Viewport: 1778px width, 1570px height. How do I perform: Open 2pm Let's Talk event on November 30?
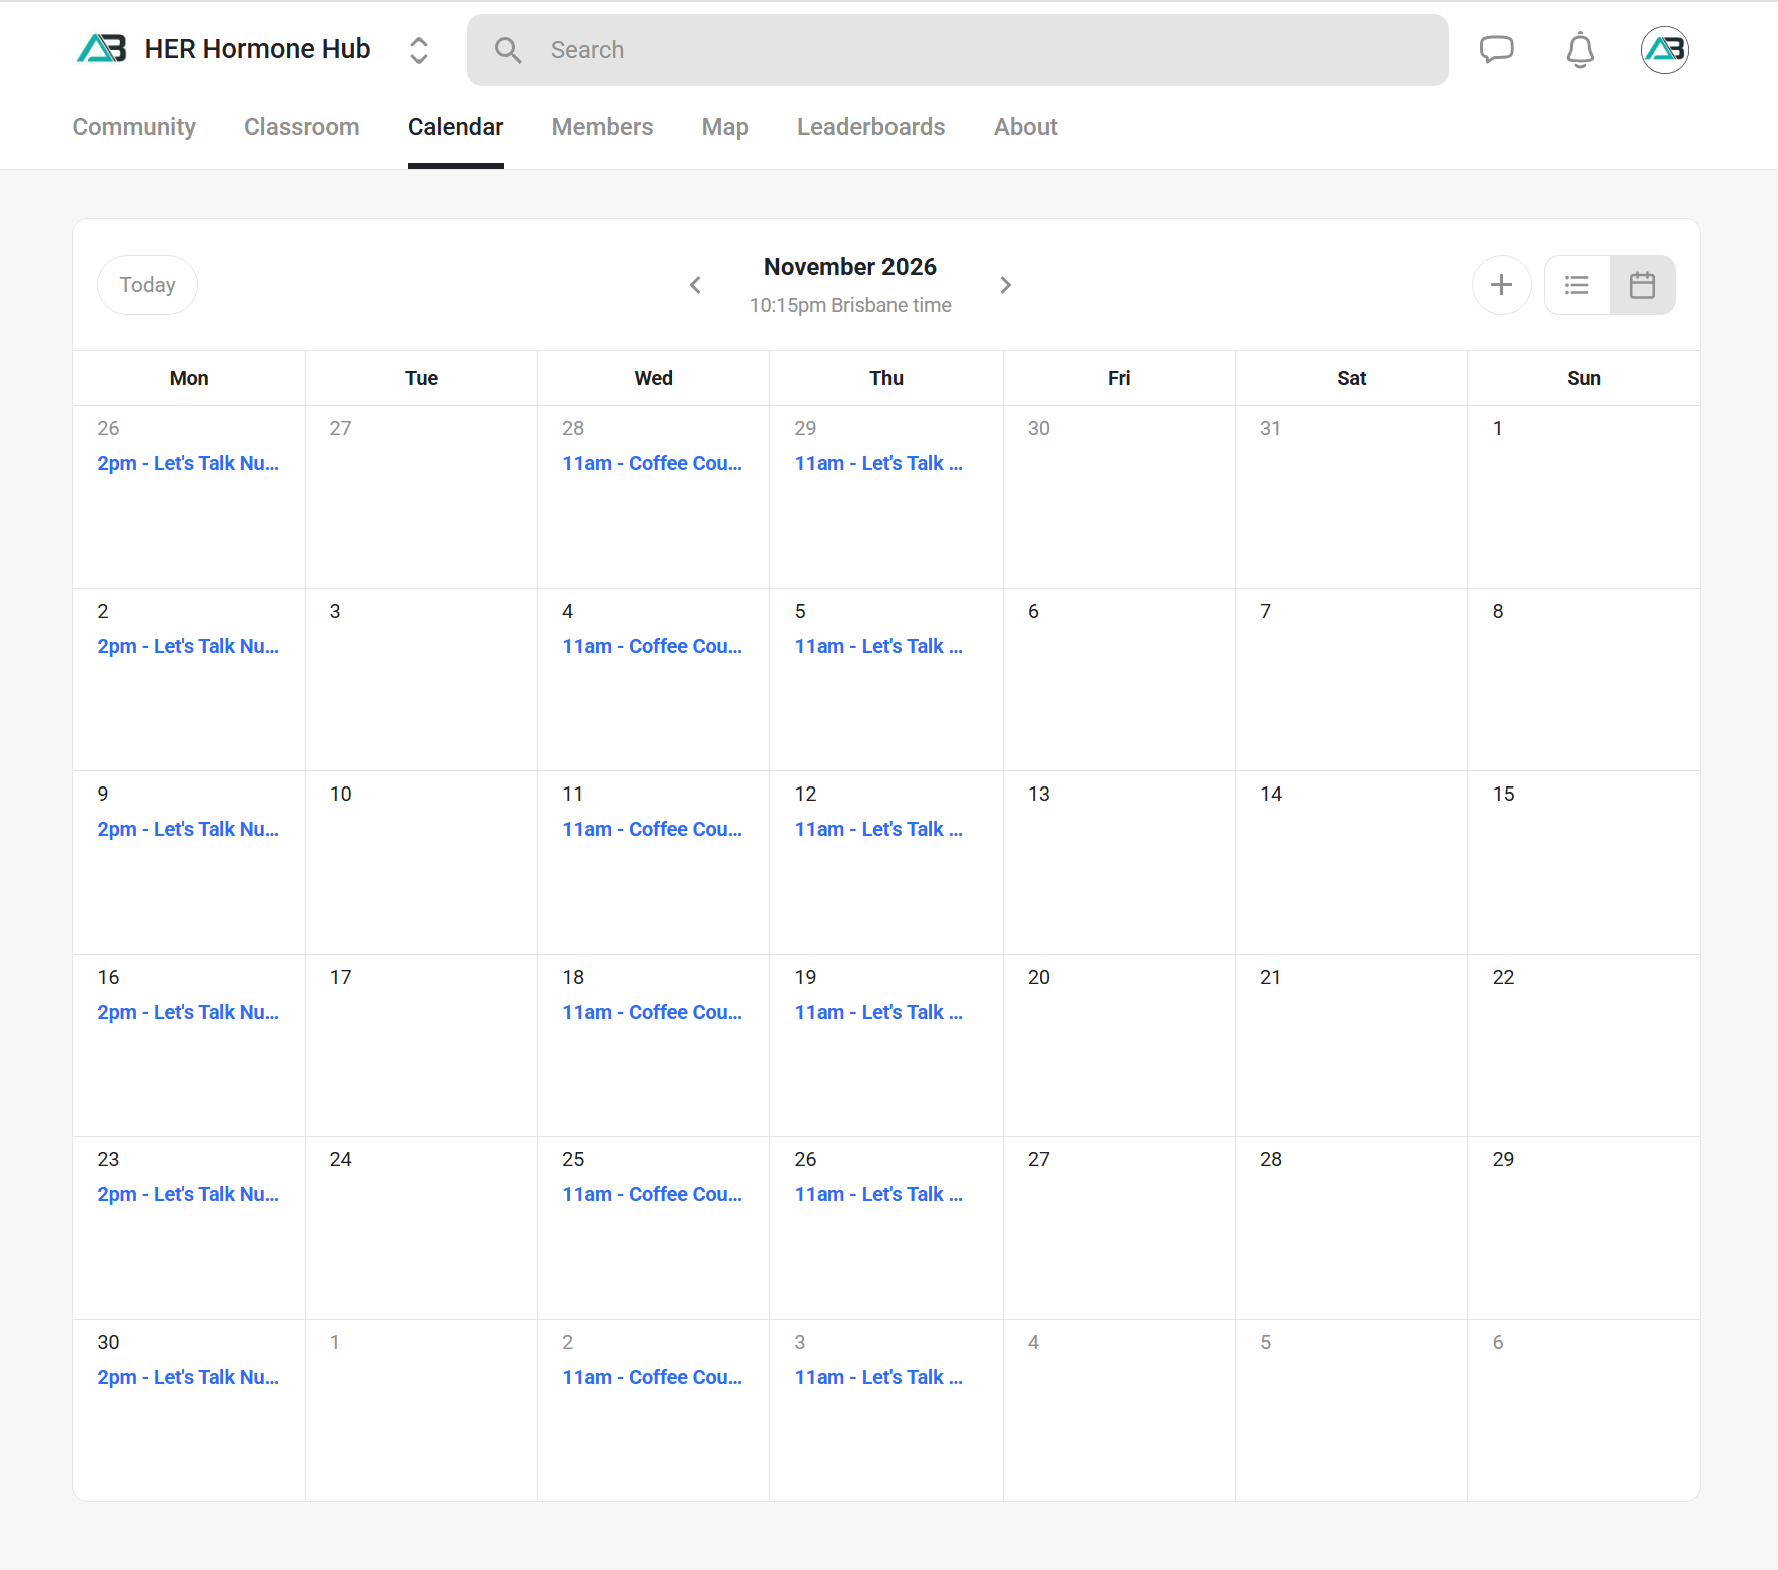pos(188,1377)
